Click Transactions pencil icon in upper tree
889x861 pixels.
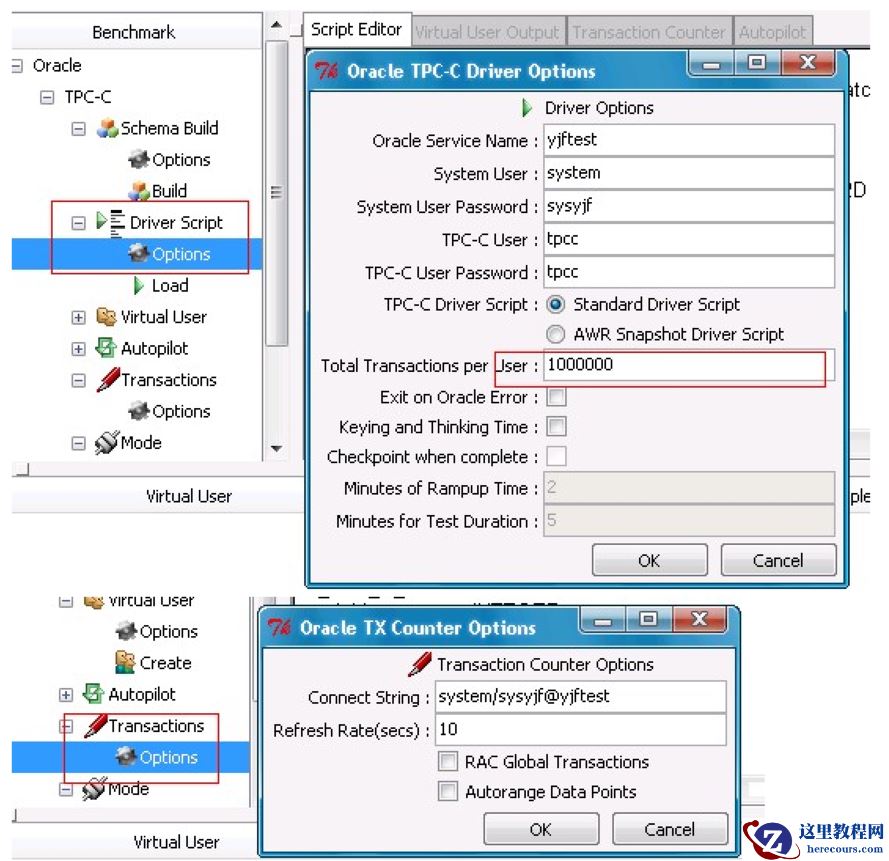point(108,379)
